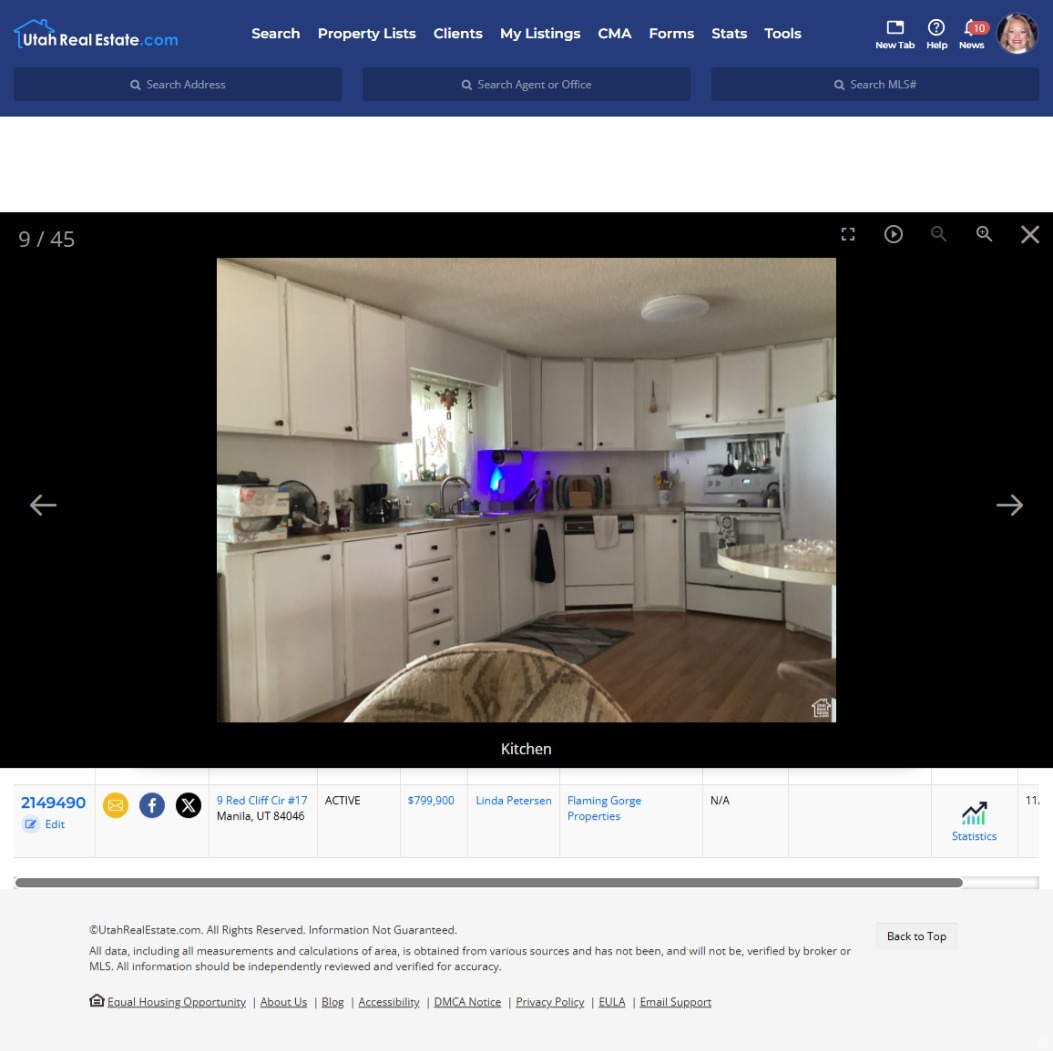This screenshot has width=1053, height=1051.
Task: Open the 9 Red Cliff Cir #17 listing
Action: pyautogui.click(x=262, y=800)
